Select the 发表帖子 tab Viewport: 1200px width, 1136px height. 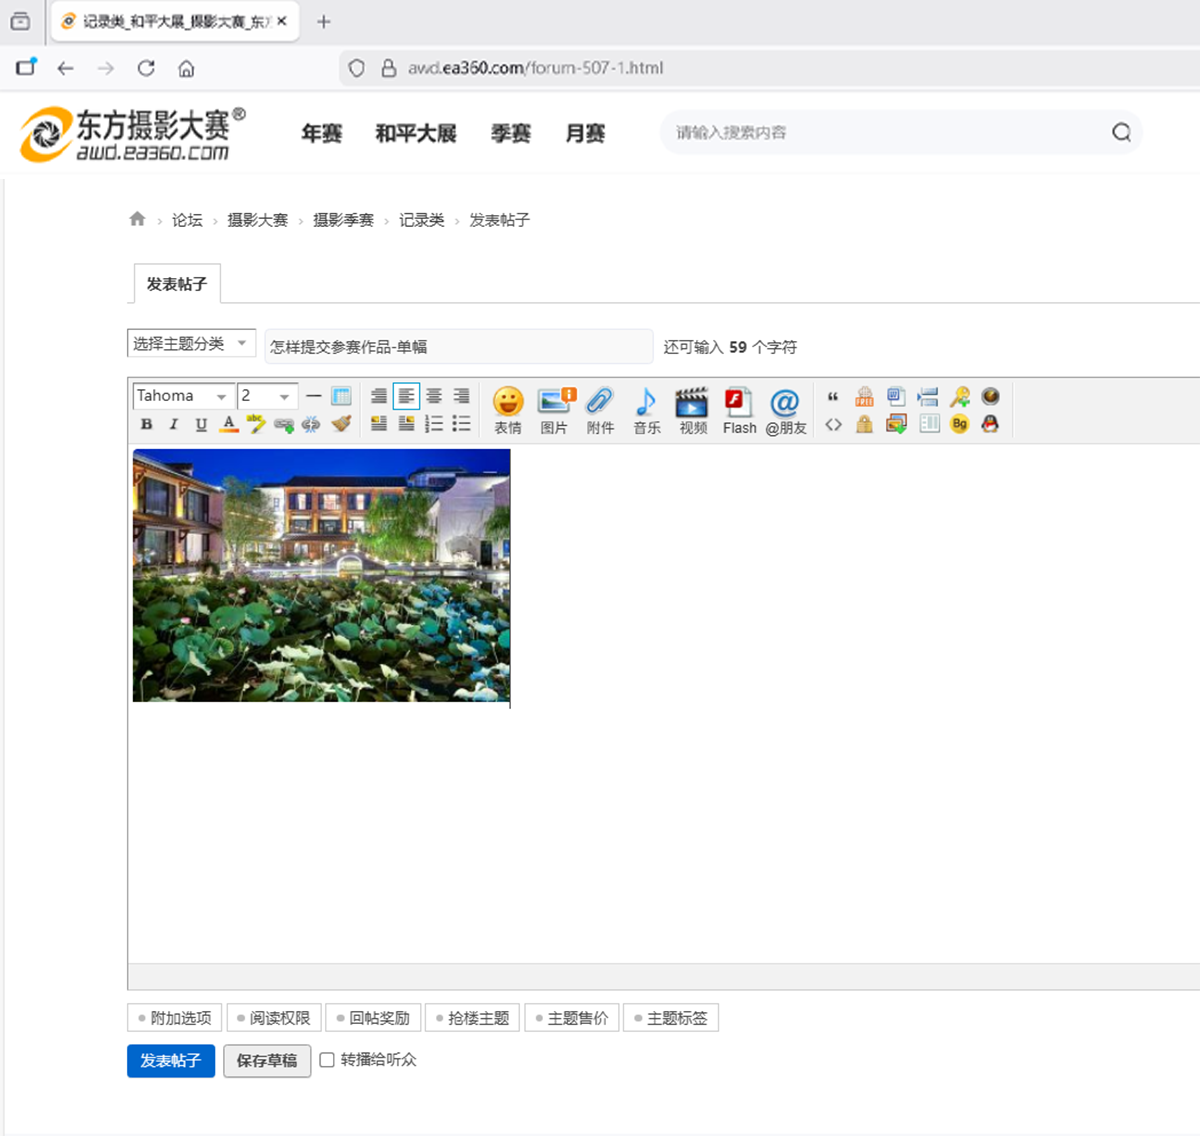click(177, 284)
